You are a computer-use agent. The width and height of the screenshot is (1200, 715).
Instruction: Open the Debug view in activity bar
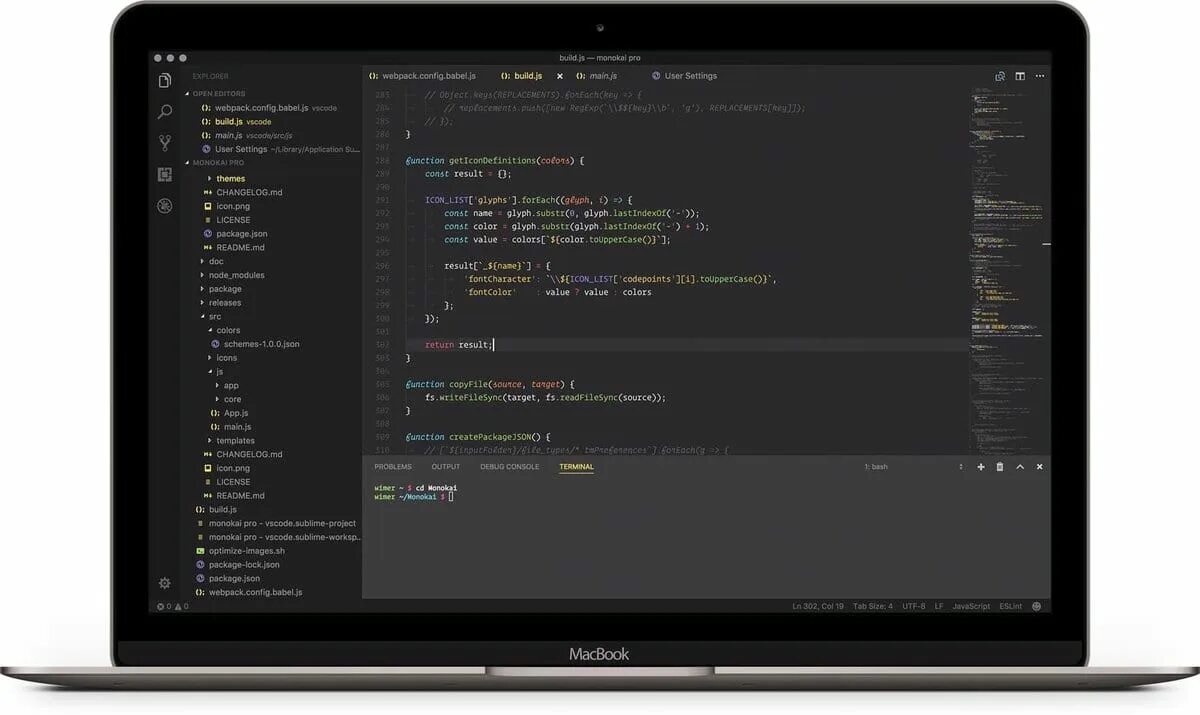[165, 205]
